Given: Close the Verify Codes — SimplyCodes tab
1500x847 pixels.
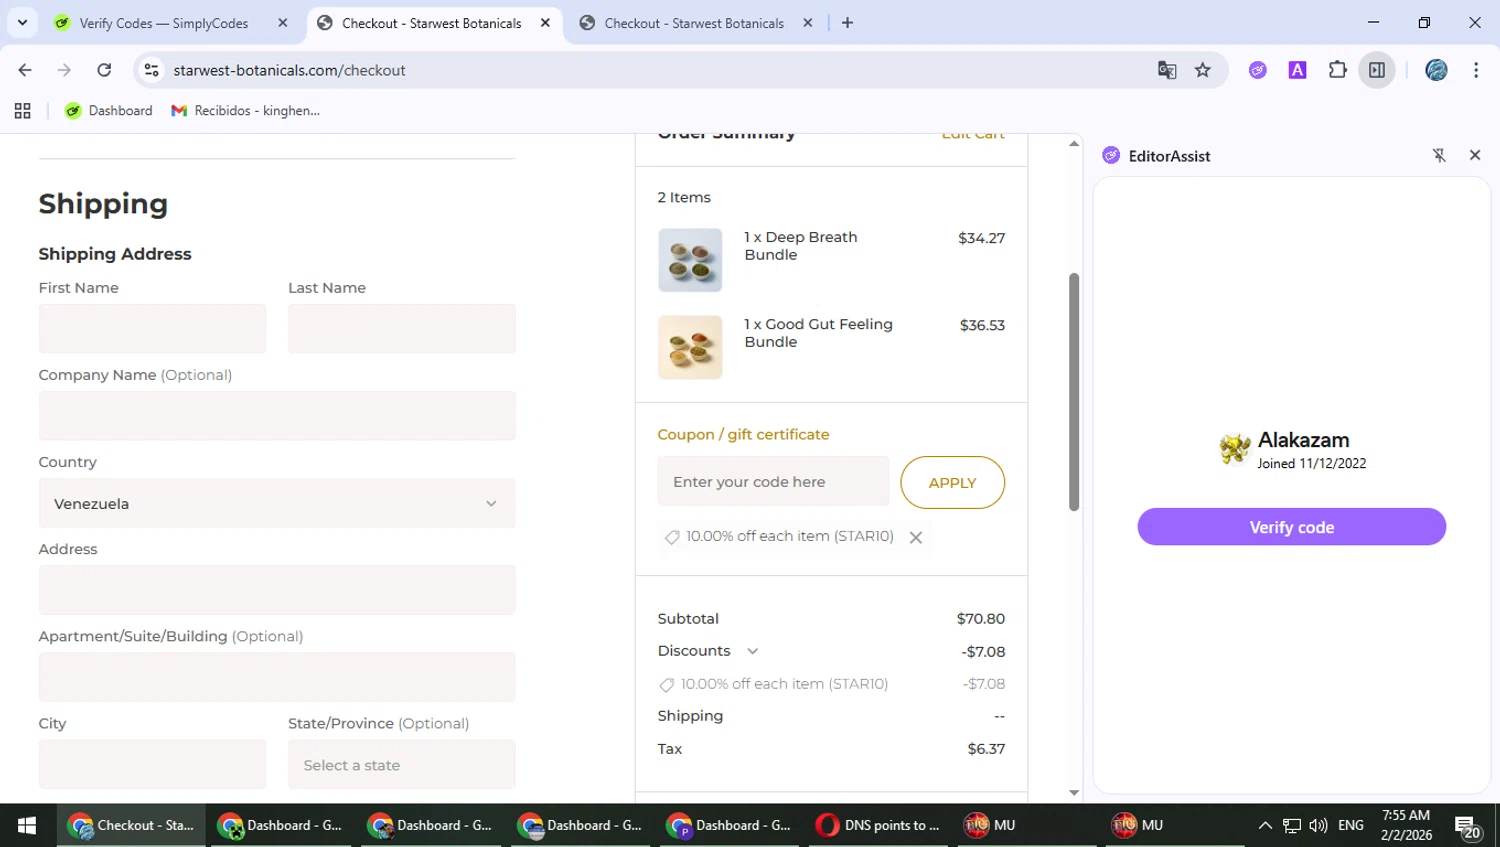Looking at the screenshot, I should pos(283,23).
